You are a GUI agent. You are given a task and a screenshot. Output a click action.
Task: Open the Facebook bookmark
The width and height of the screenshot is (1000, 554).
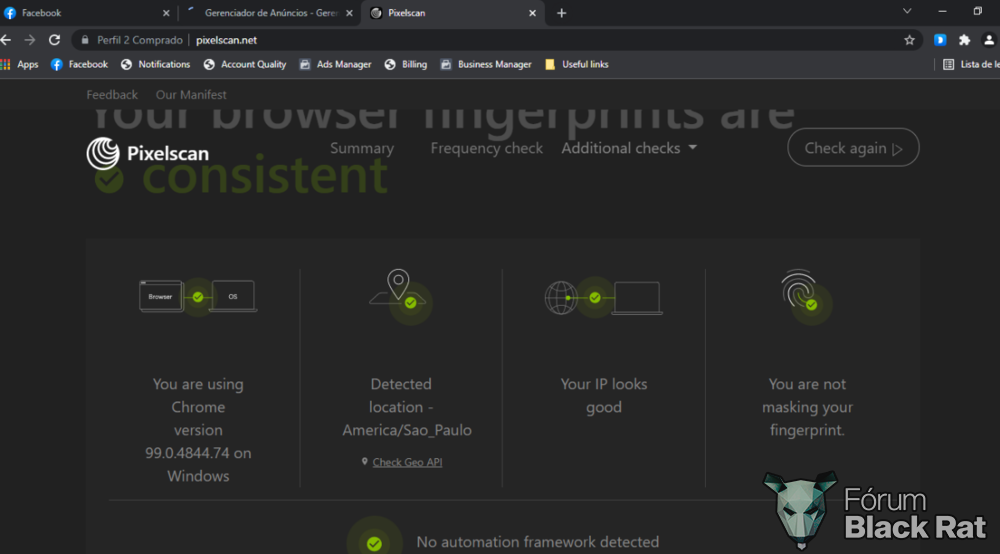[80, 64]
